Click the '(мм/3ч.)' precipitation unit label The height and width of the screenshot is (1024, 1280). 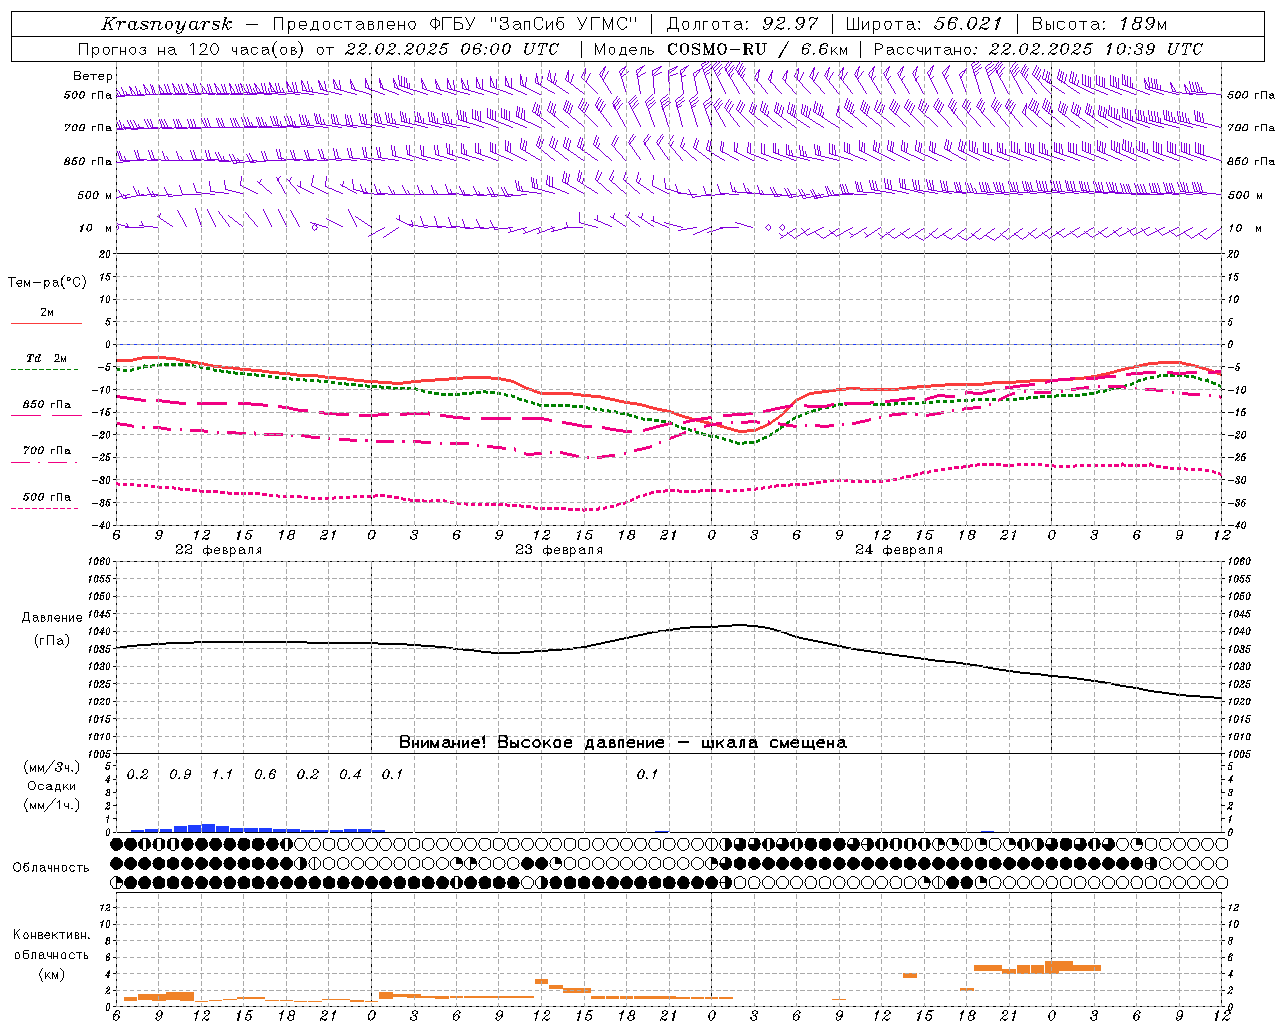(x=52, y=767)
